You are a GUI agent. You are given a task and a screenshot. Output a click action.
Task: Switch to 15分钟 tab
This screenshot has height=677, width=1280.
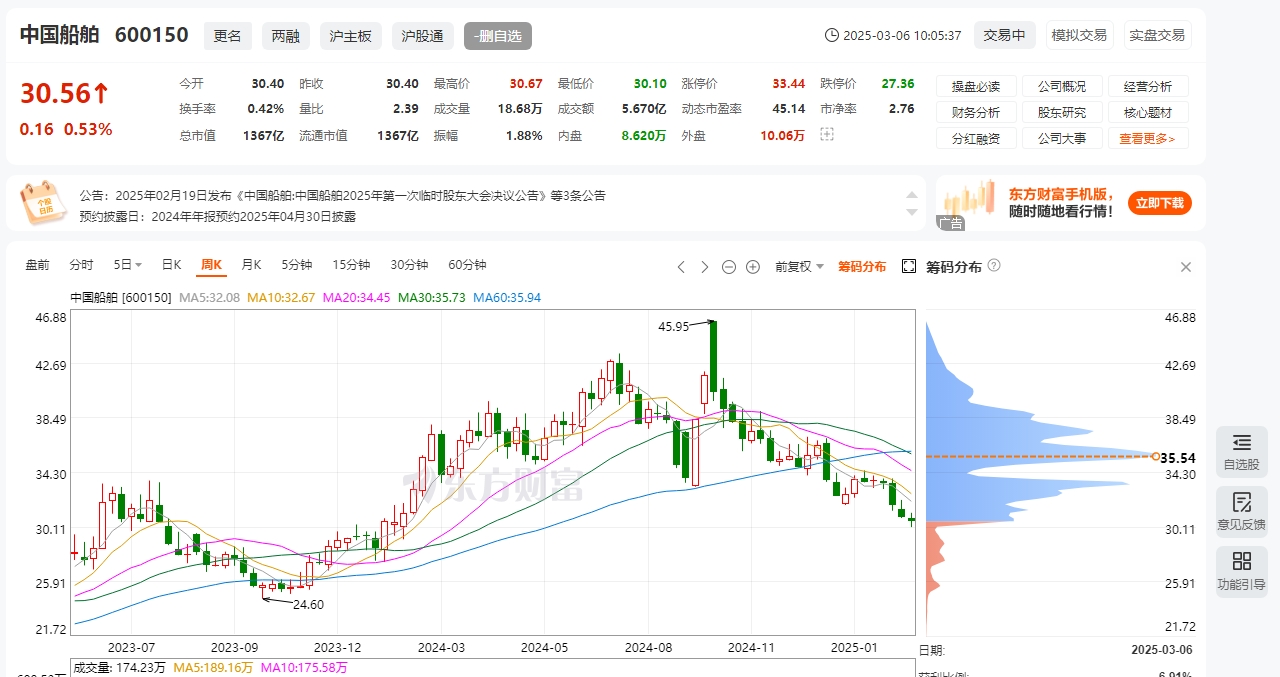351,265
